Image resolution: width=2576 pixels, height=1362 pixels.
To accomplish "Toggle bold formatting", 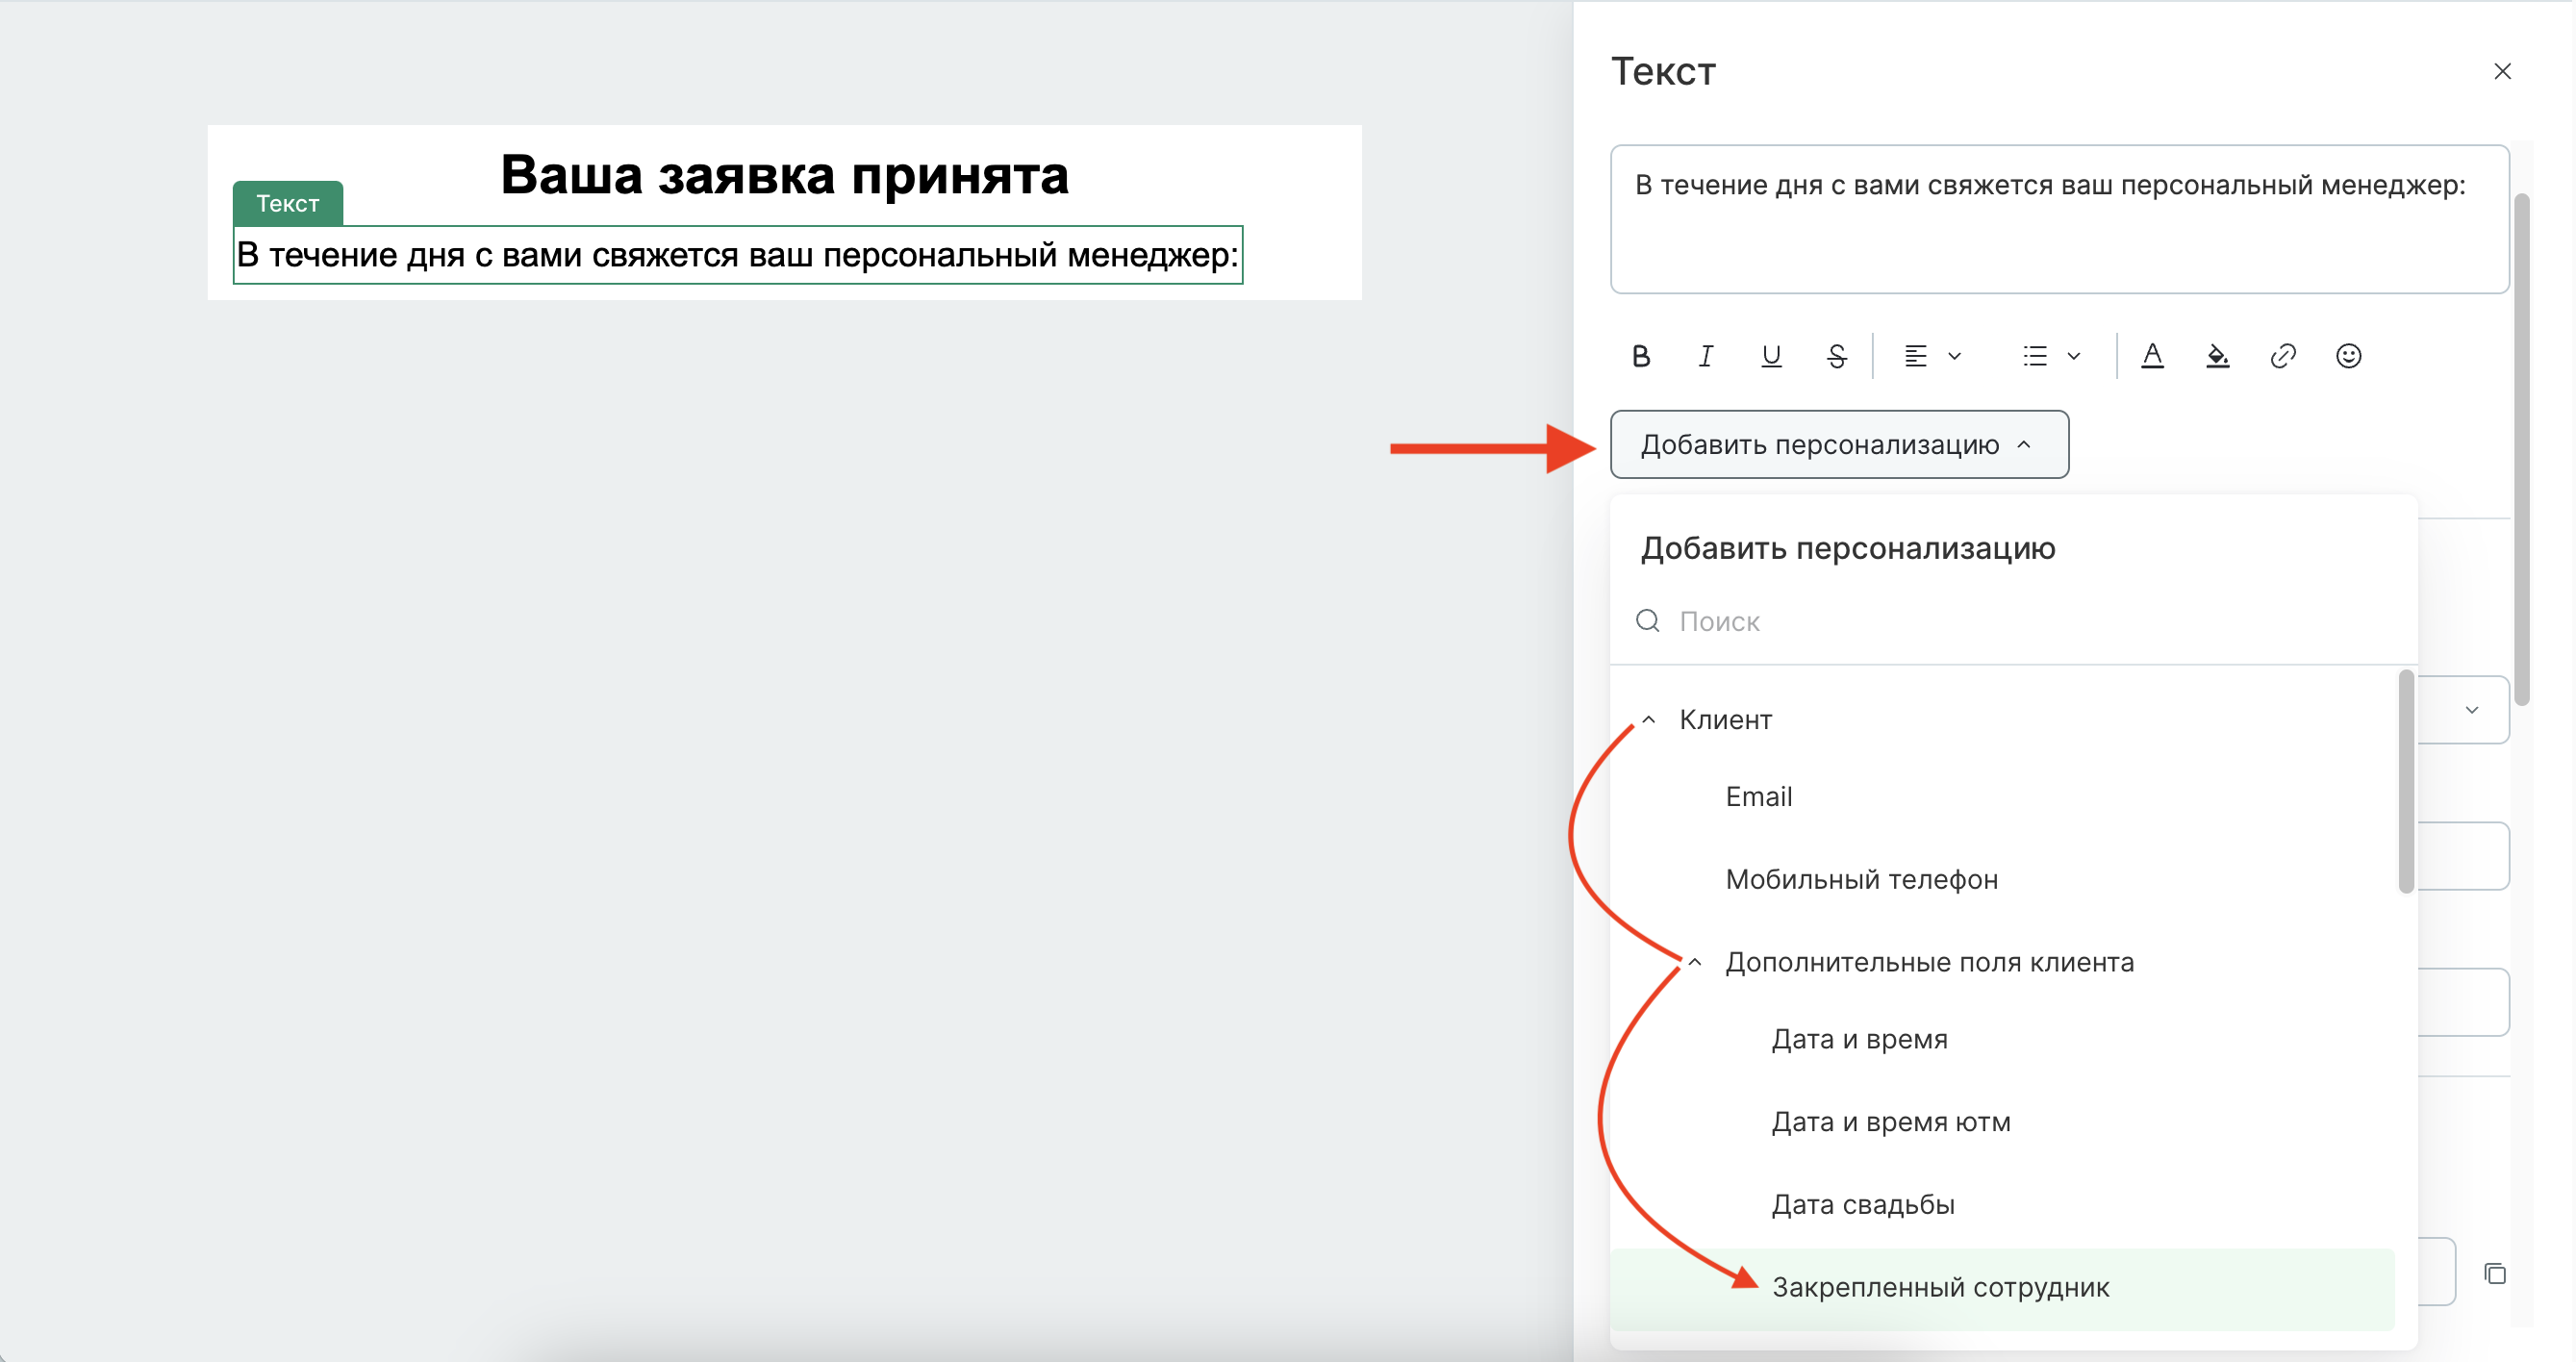I will click(x=1641, y=356).
